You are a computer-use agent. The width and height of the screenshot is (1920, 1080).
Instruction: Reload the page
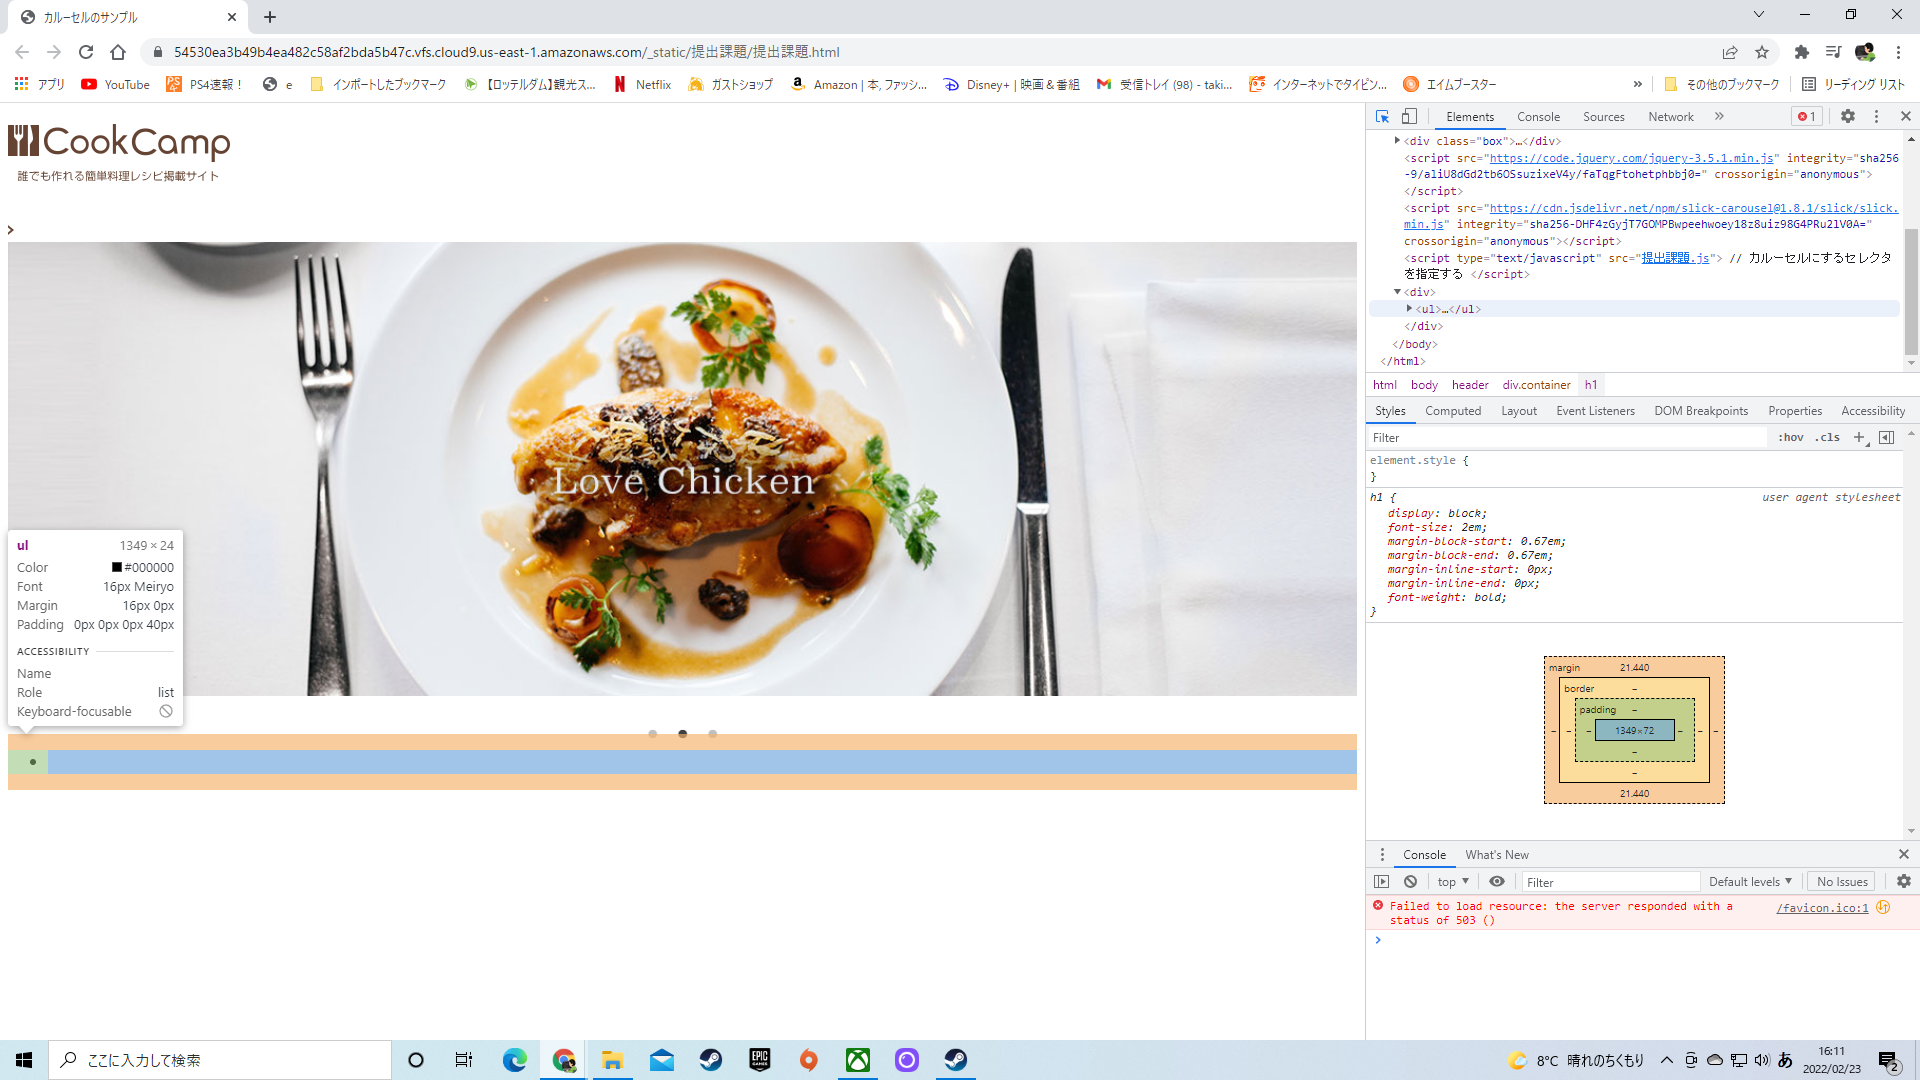[x=86, y=52]
